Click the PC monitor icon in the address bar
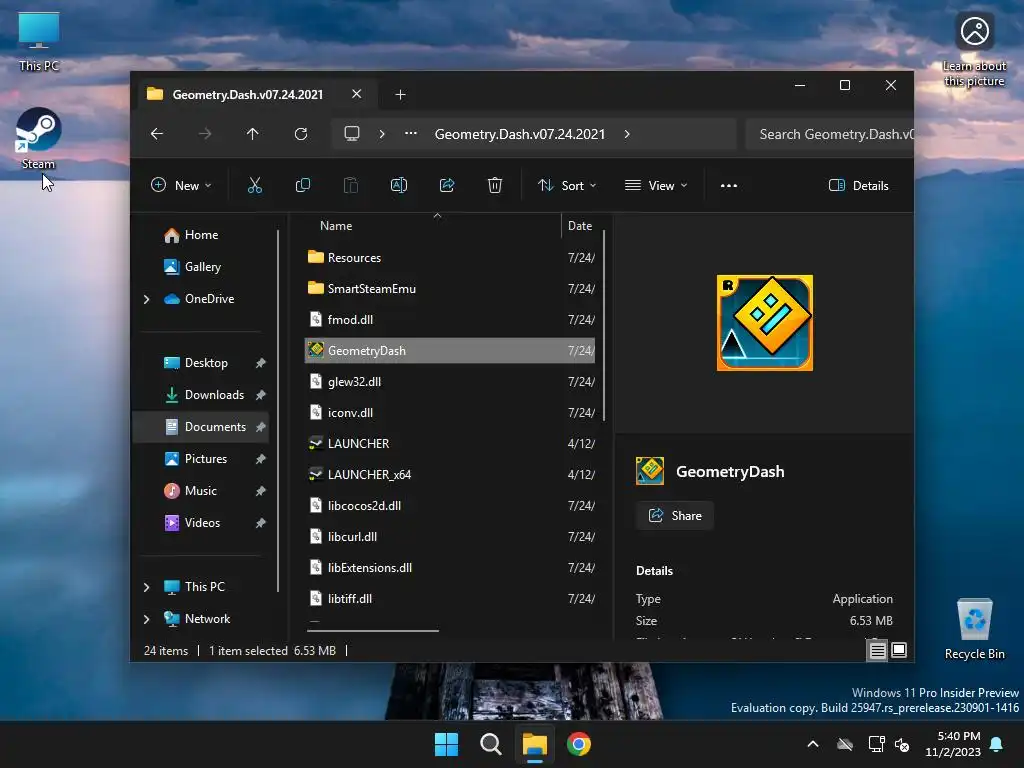 [352, 134]
